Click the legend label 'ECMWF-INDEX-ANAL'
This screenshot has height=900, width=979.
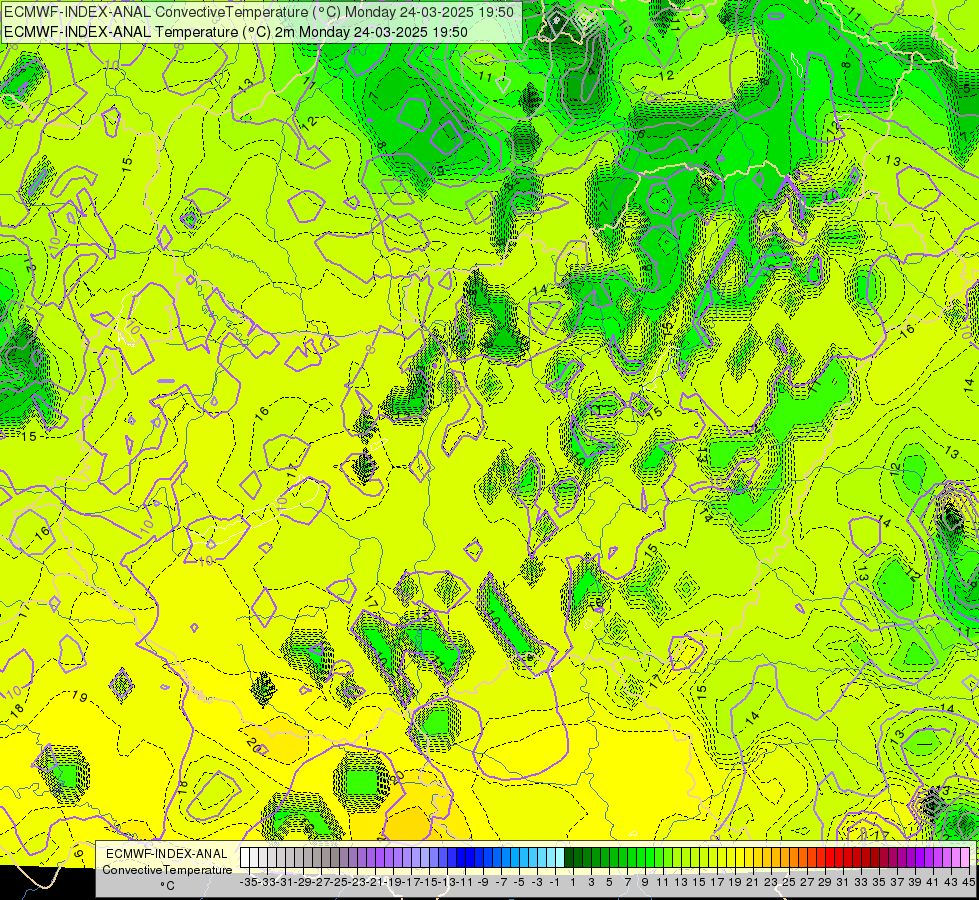[x=167, y=854]
